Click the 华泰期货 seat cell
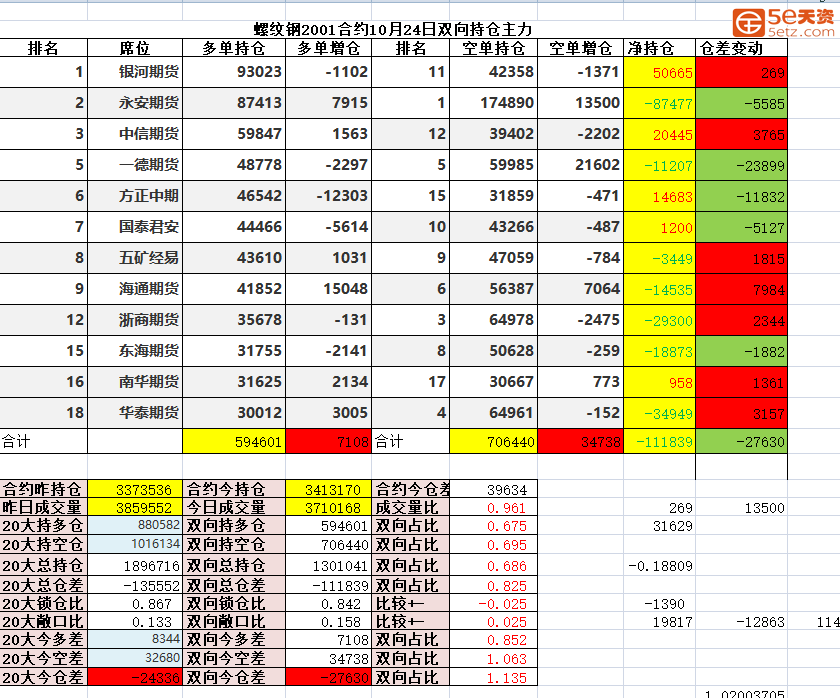The width and height of the screenshot is (840, 698). point(135,414)
